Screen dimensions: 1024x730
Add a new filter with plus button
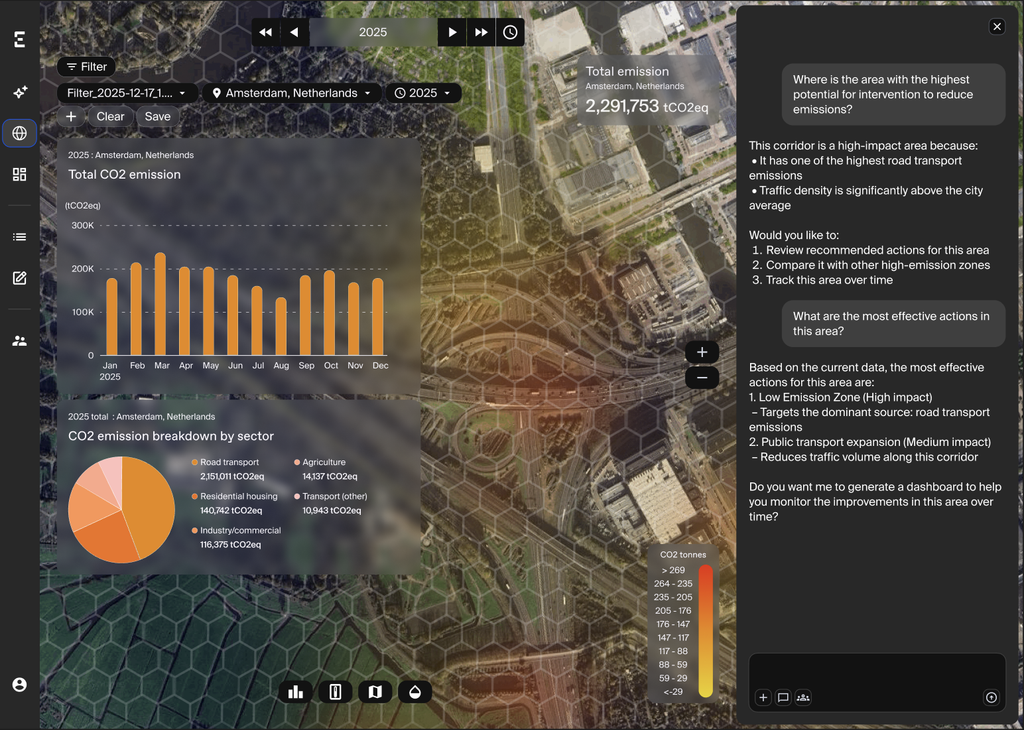[x=71, y=116]
